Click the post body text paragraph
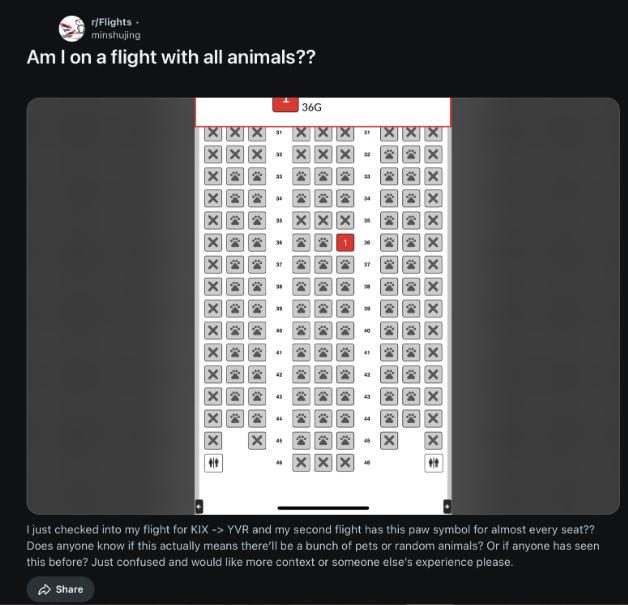Screen dimensions: 628x605 tap(312, 545)
